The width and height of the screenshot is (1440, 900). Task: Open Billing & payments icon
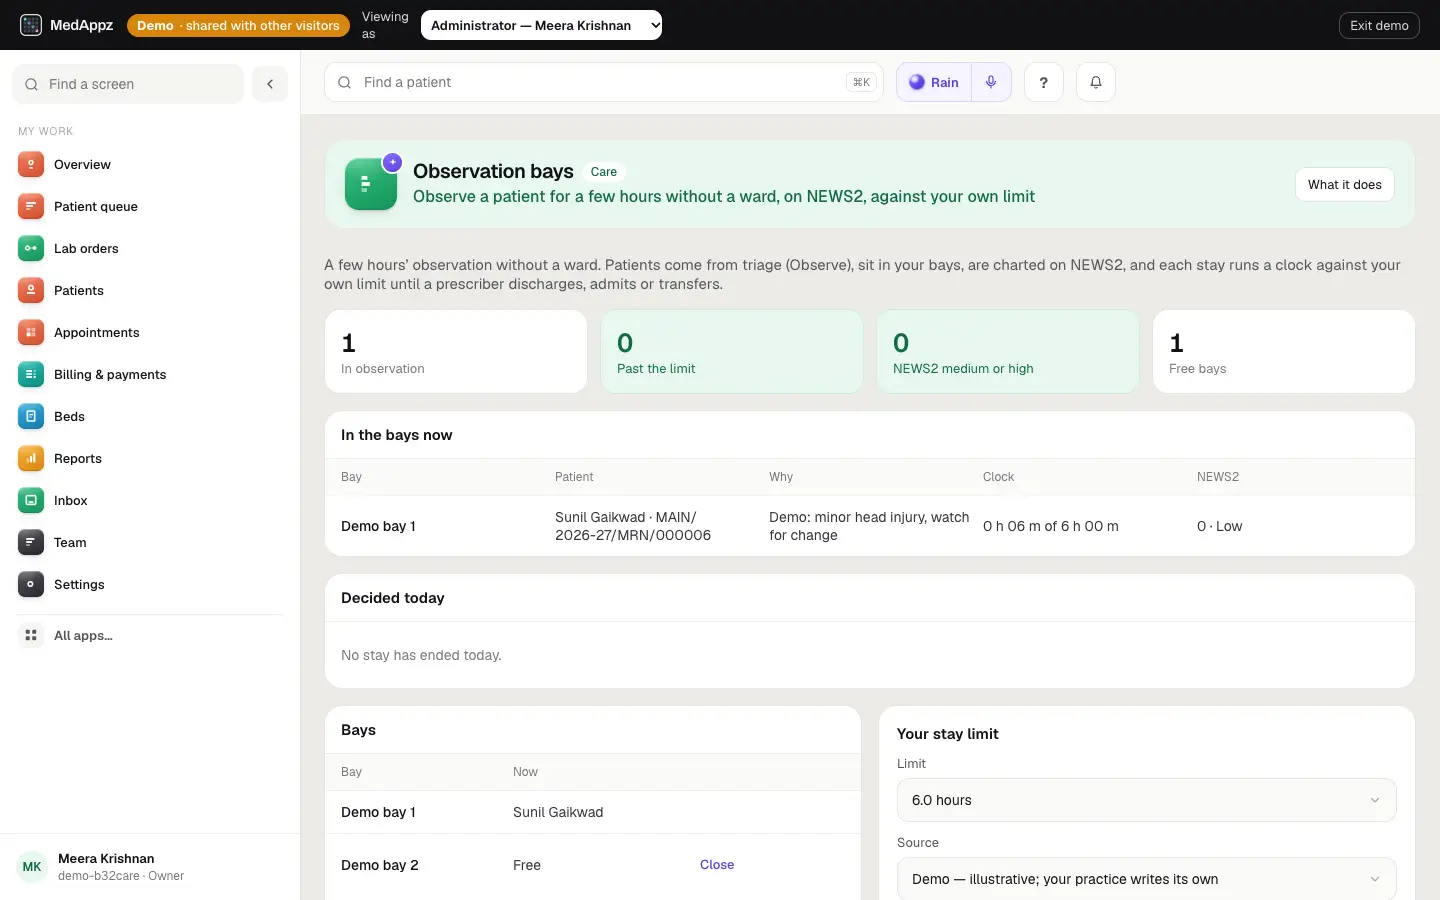[31, 374]
